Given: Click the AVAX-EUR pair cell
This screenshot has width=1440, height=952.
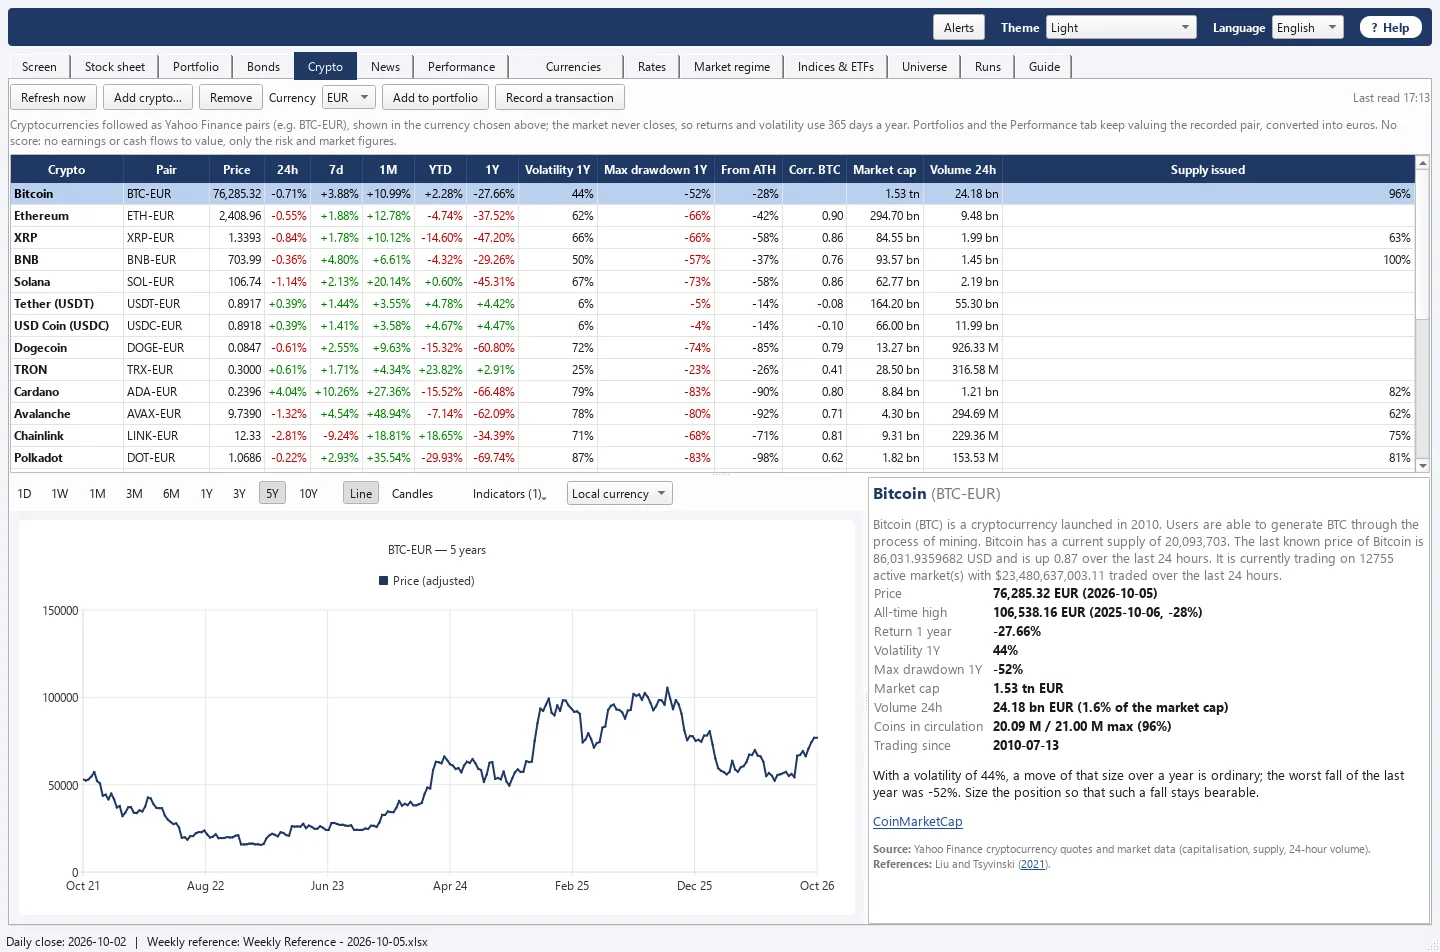Looking at the screenshot, I should (166, 413).
